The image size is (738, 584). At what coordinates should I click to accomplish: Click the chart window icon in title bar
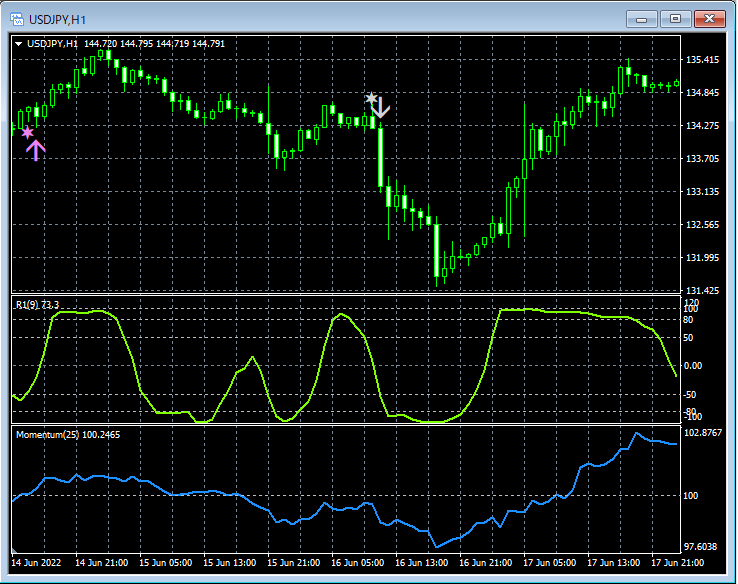17,18
